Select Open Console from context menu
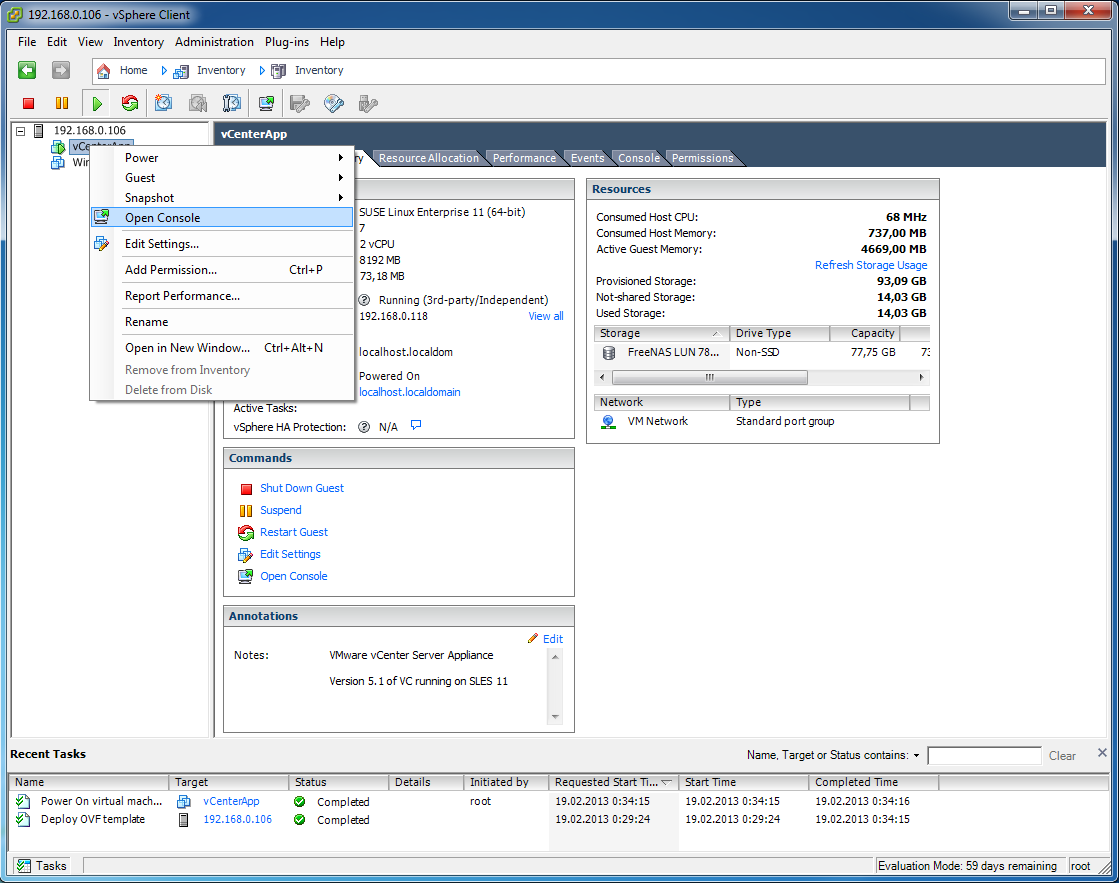The image size is (1119, 883). pyautogui.click(x=222, y=218)
